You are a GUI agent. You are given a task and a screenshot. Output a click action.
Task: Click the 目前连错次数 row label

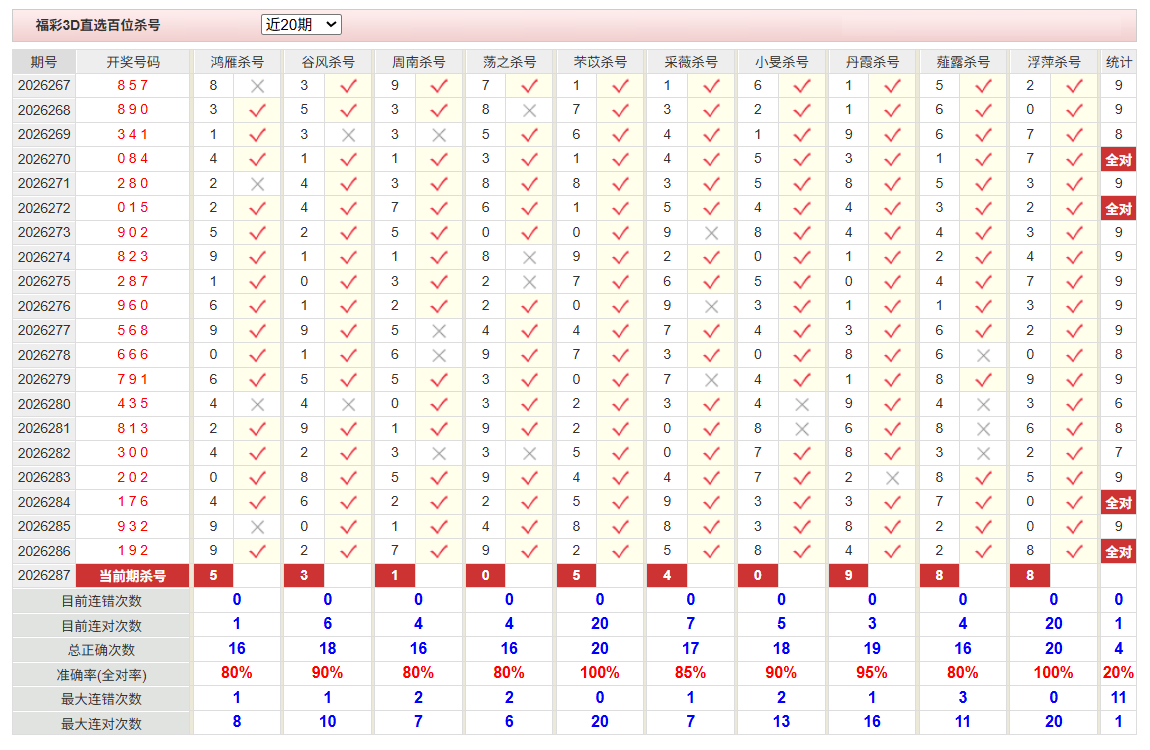tap(101, 601)
